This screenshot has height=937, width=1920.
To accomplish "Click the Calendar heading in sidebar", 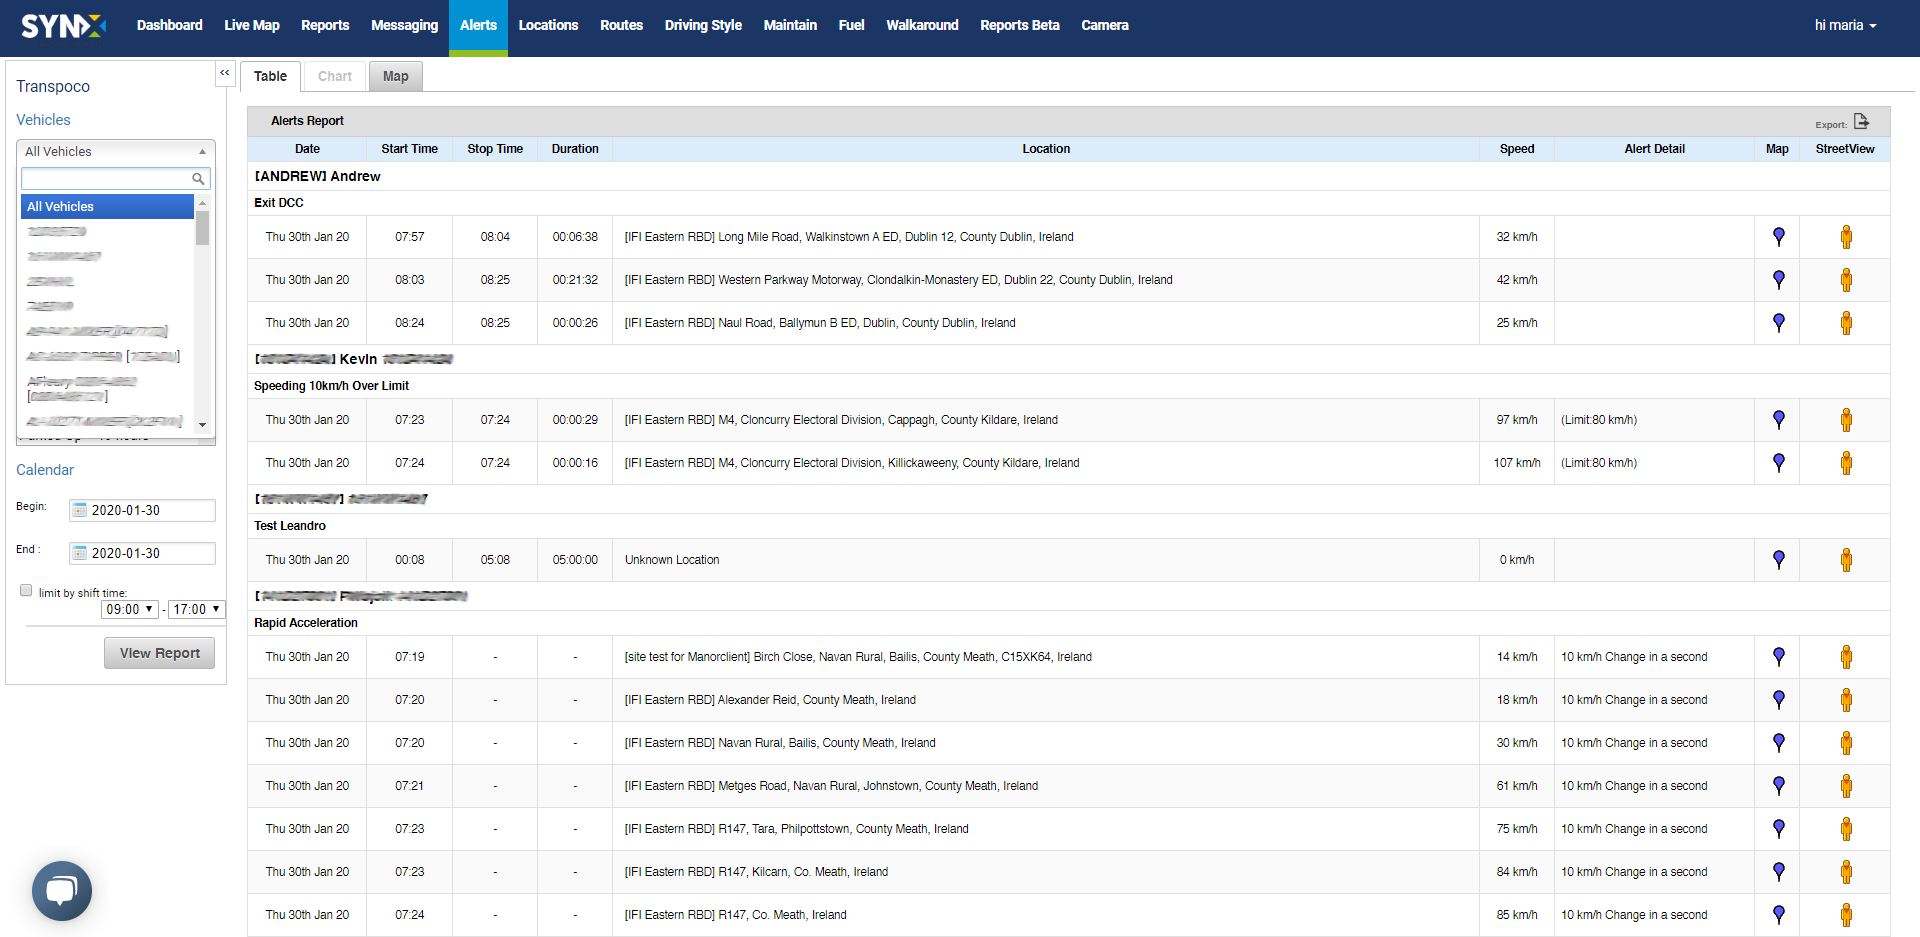I will coord(45,470).
